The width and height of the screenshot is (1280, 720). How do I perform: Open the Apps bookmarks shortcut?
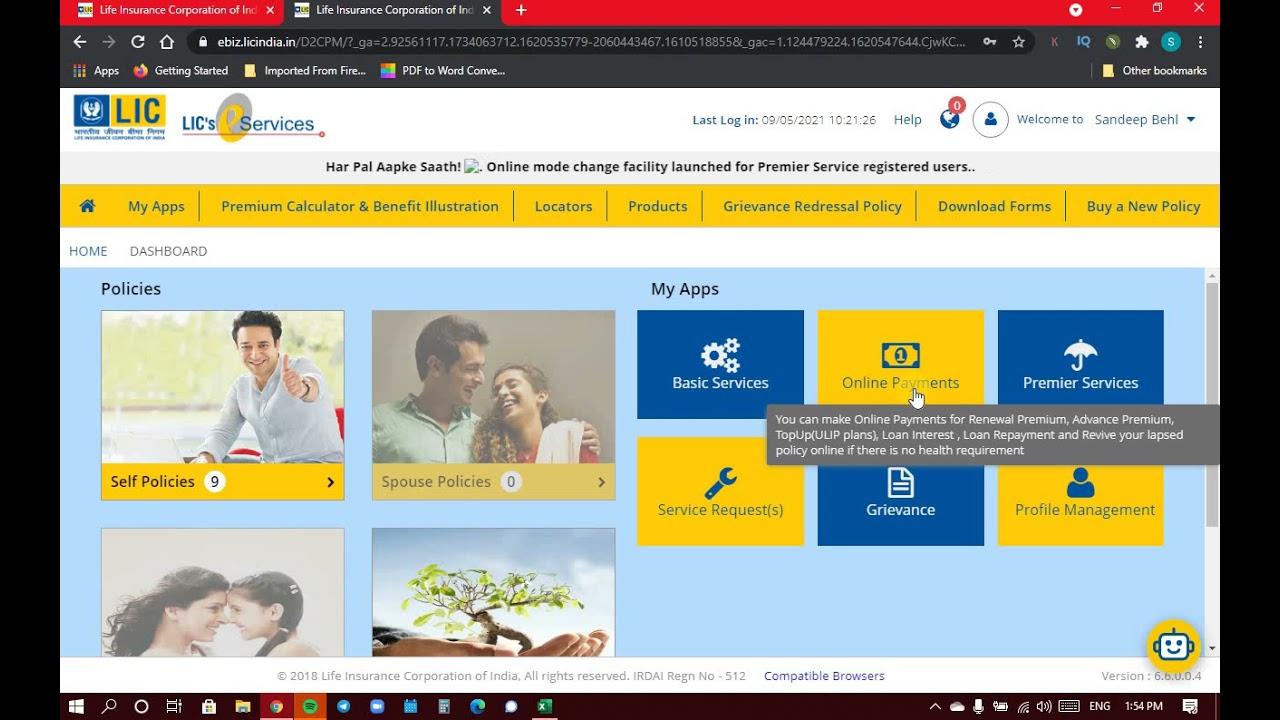point(96,71)
